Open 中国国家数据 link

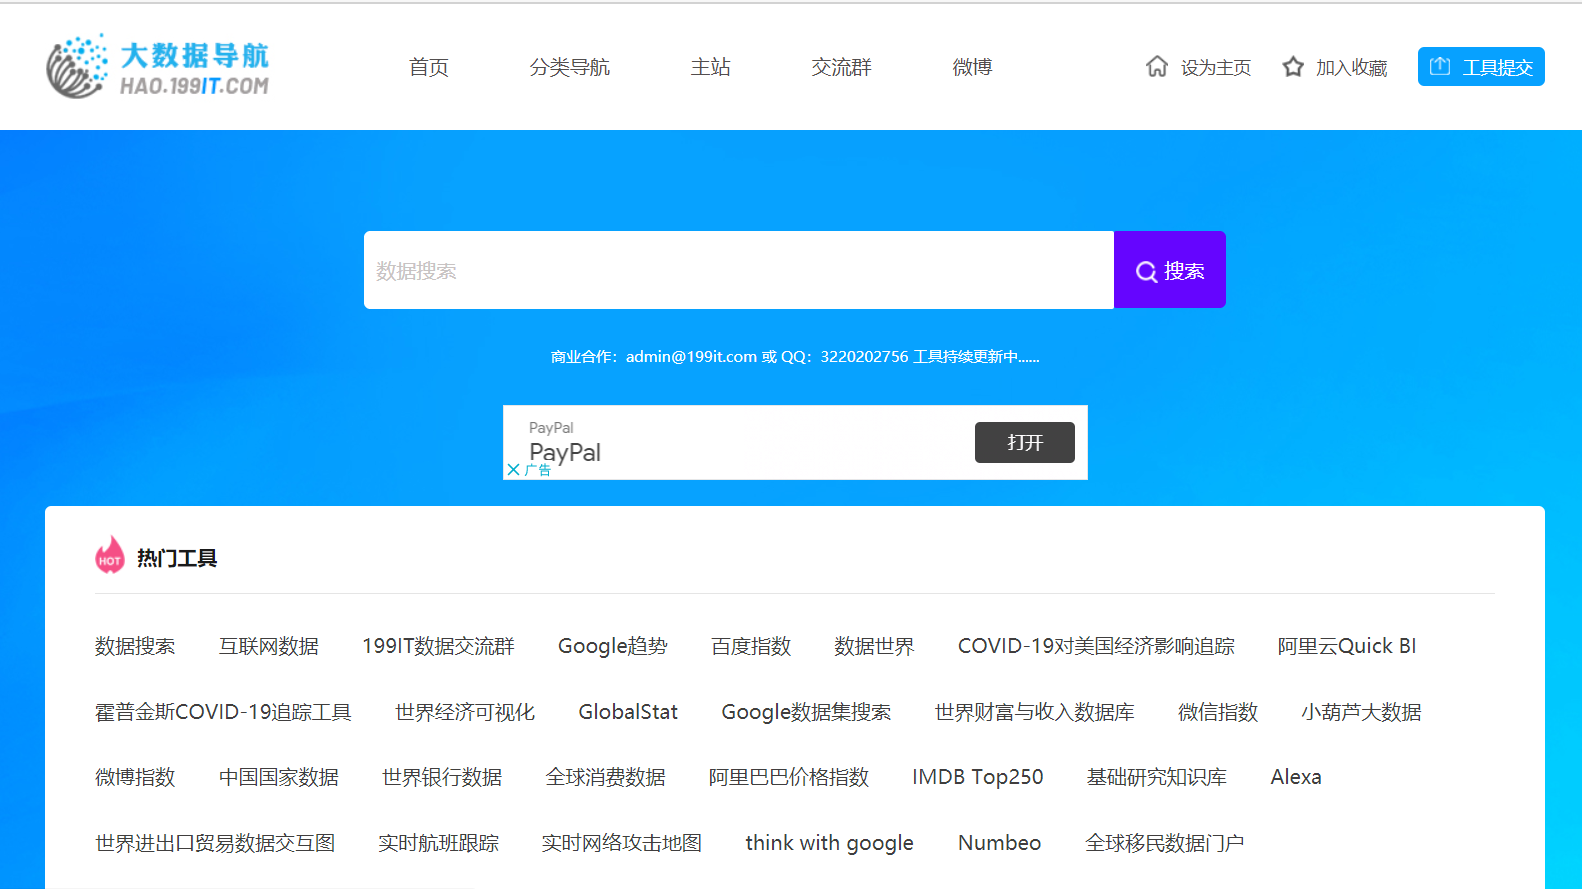click(279, 777)
